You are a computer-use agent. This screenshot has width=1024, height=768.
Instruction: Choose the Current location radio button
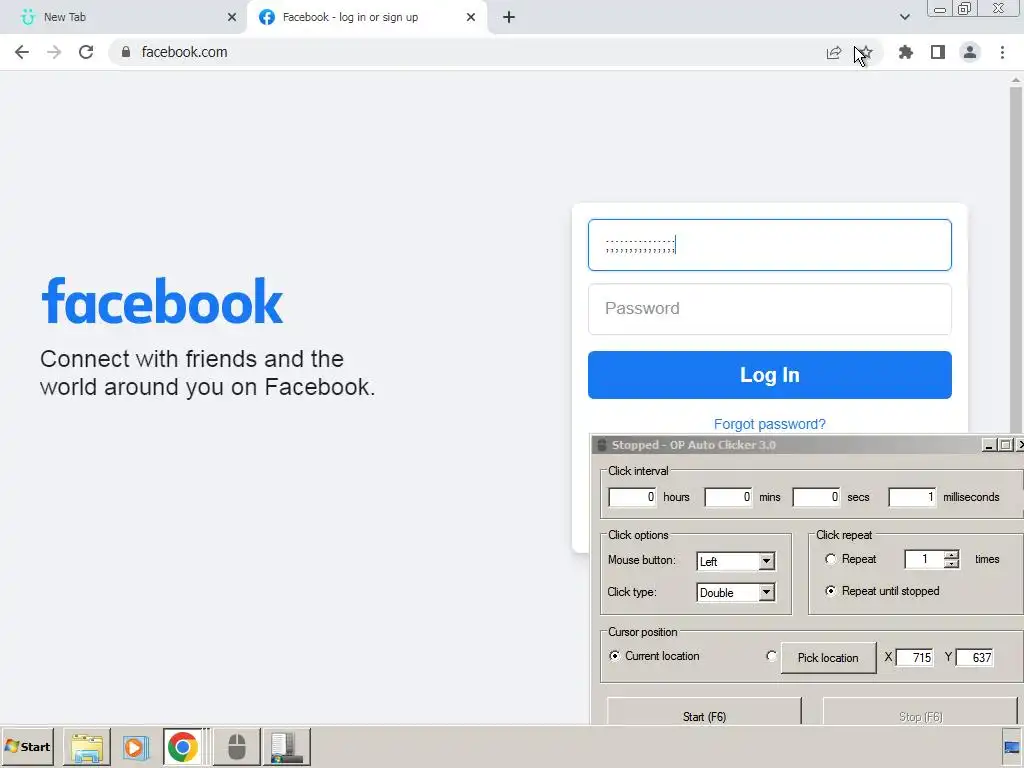click(615, 656)
